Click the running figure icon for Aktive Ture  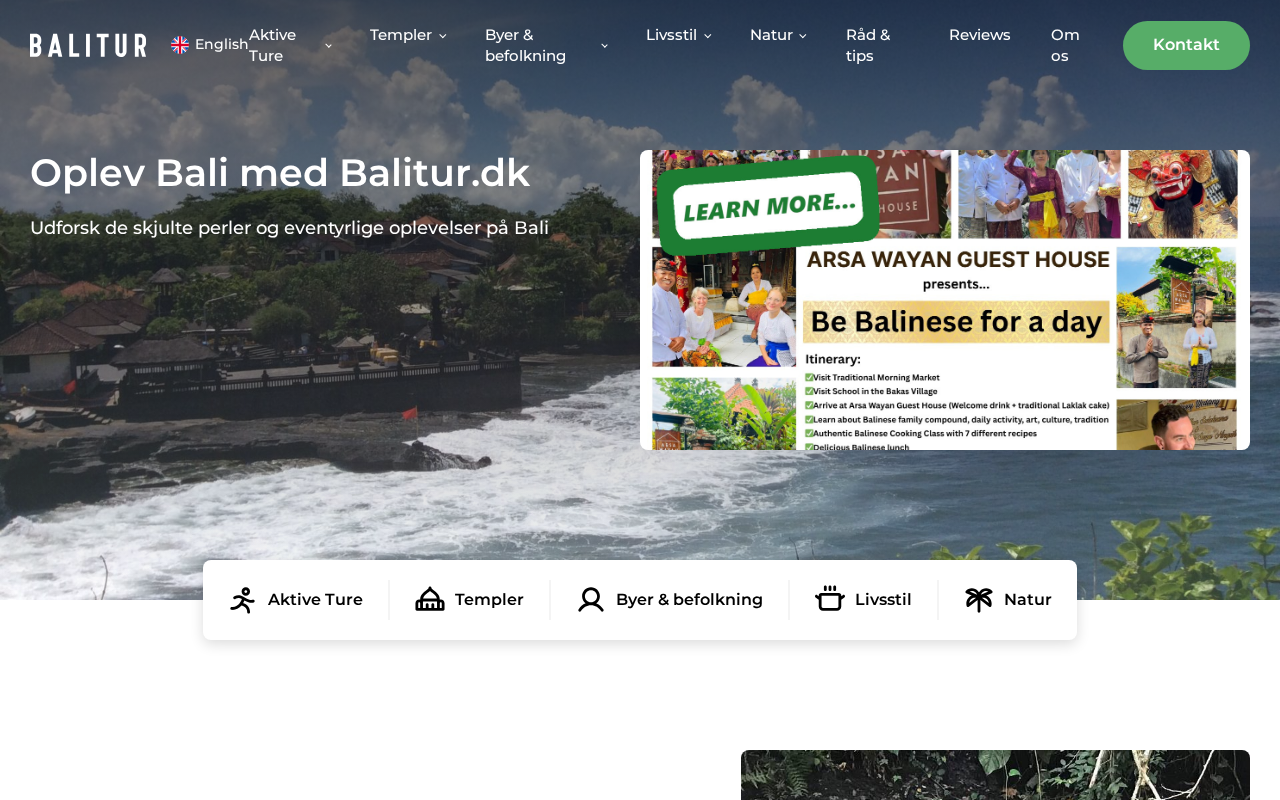tap(243, 600)
